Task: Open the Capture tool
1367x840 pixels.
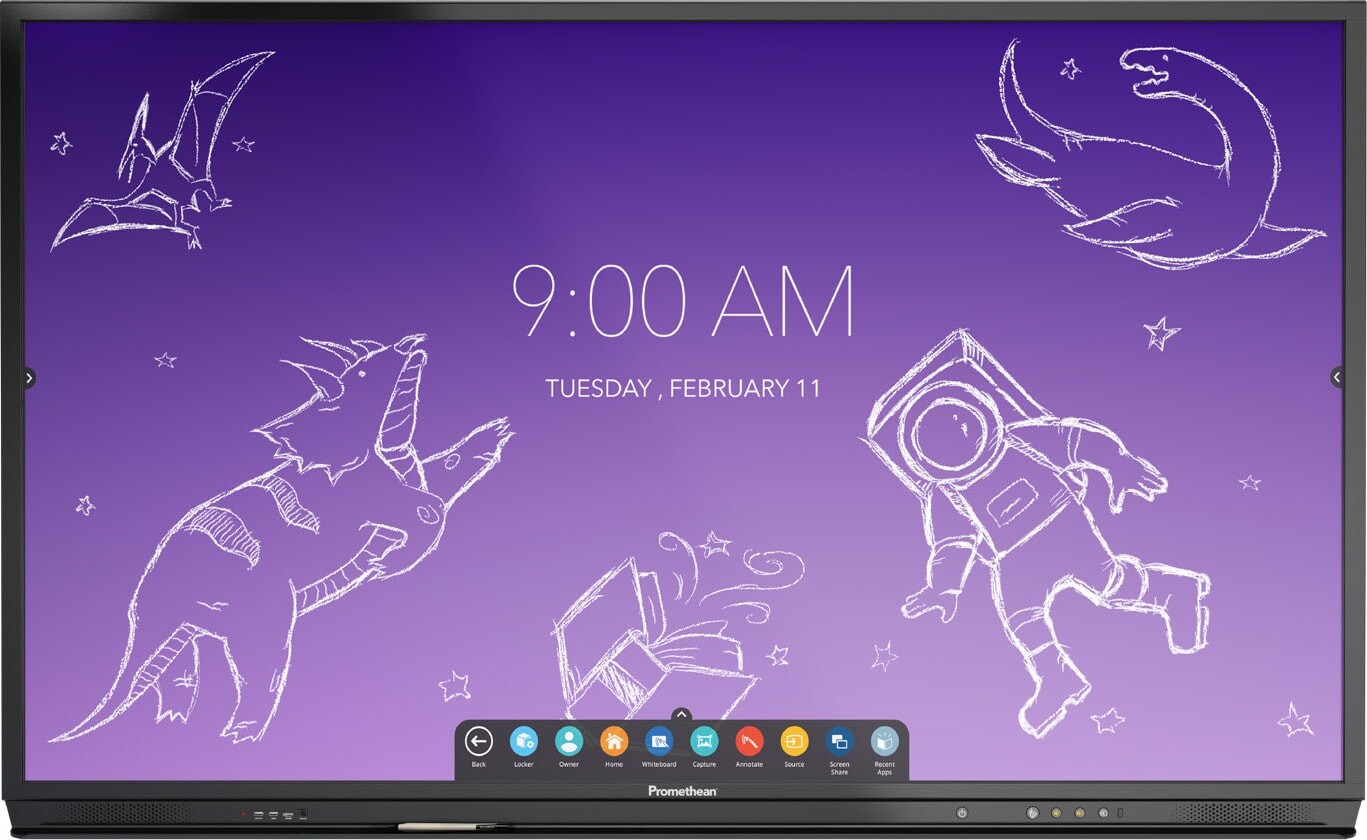Action: pos(704,742)
